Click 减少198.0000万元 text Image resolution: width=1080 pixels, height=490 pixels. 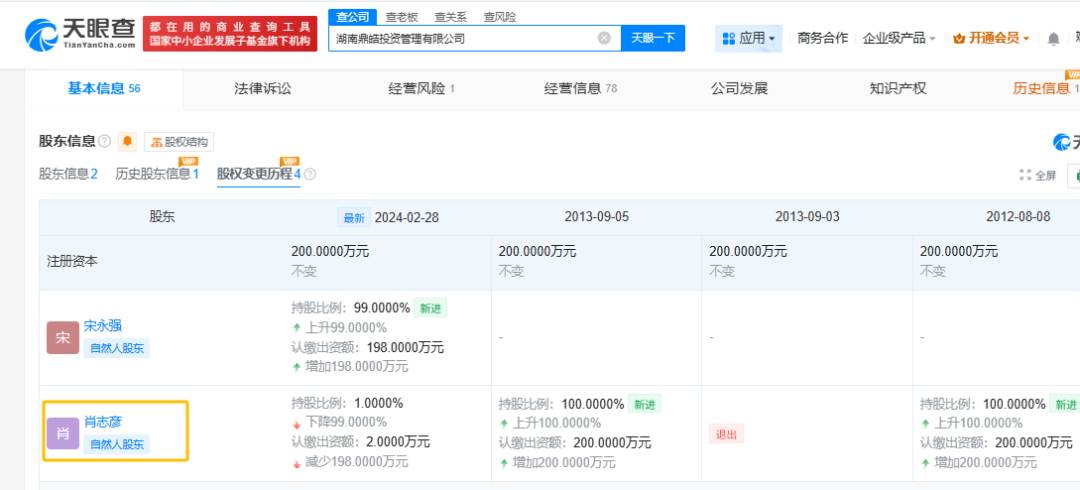coord(357,461)
